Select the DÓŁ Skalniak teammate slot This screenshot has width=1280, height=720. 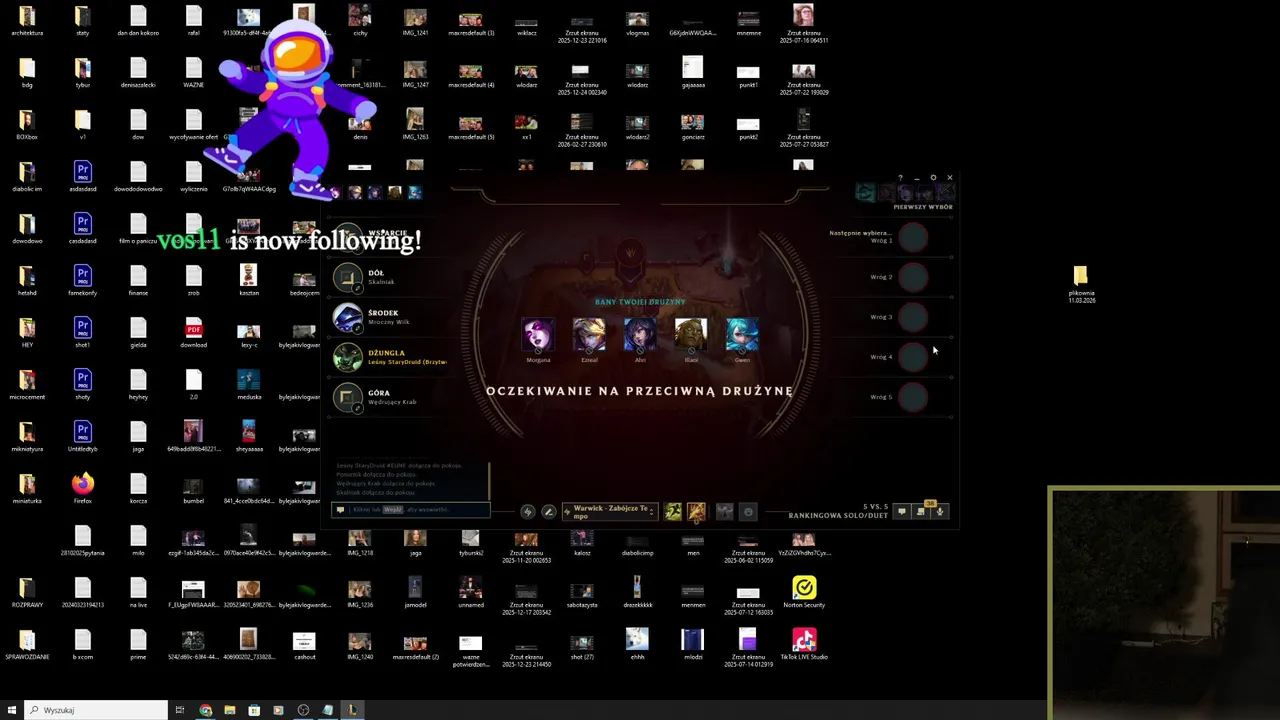pyautogui.click(x=390, y=278)
